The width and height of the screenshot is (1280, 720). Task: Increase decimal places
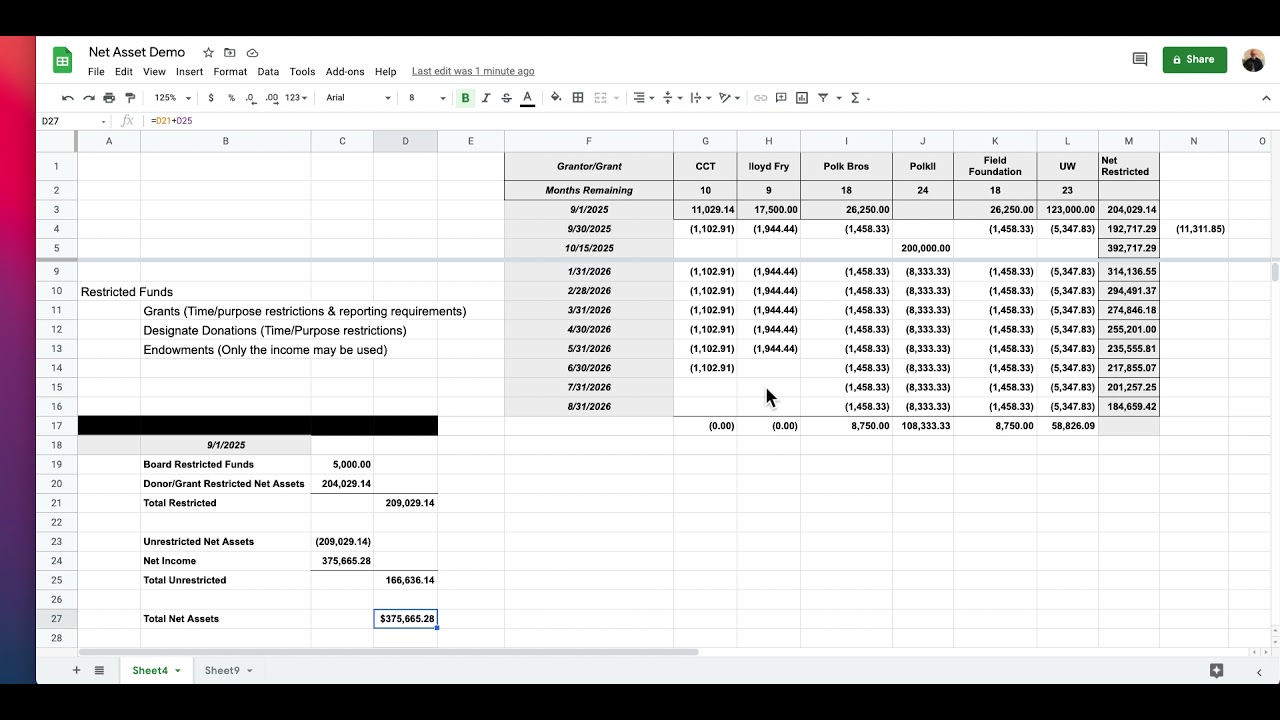tap(271, 98)
